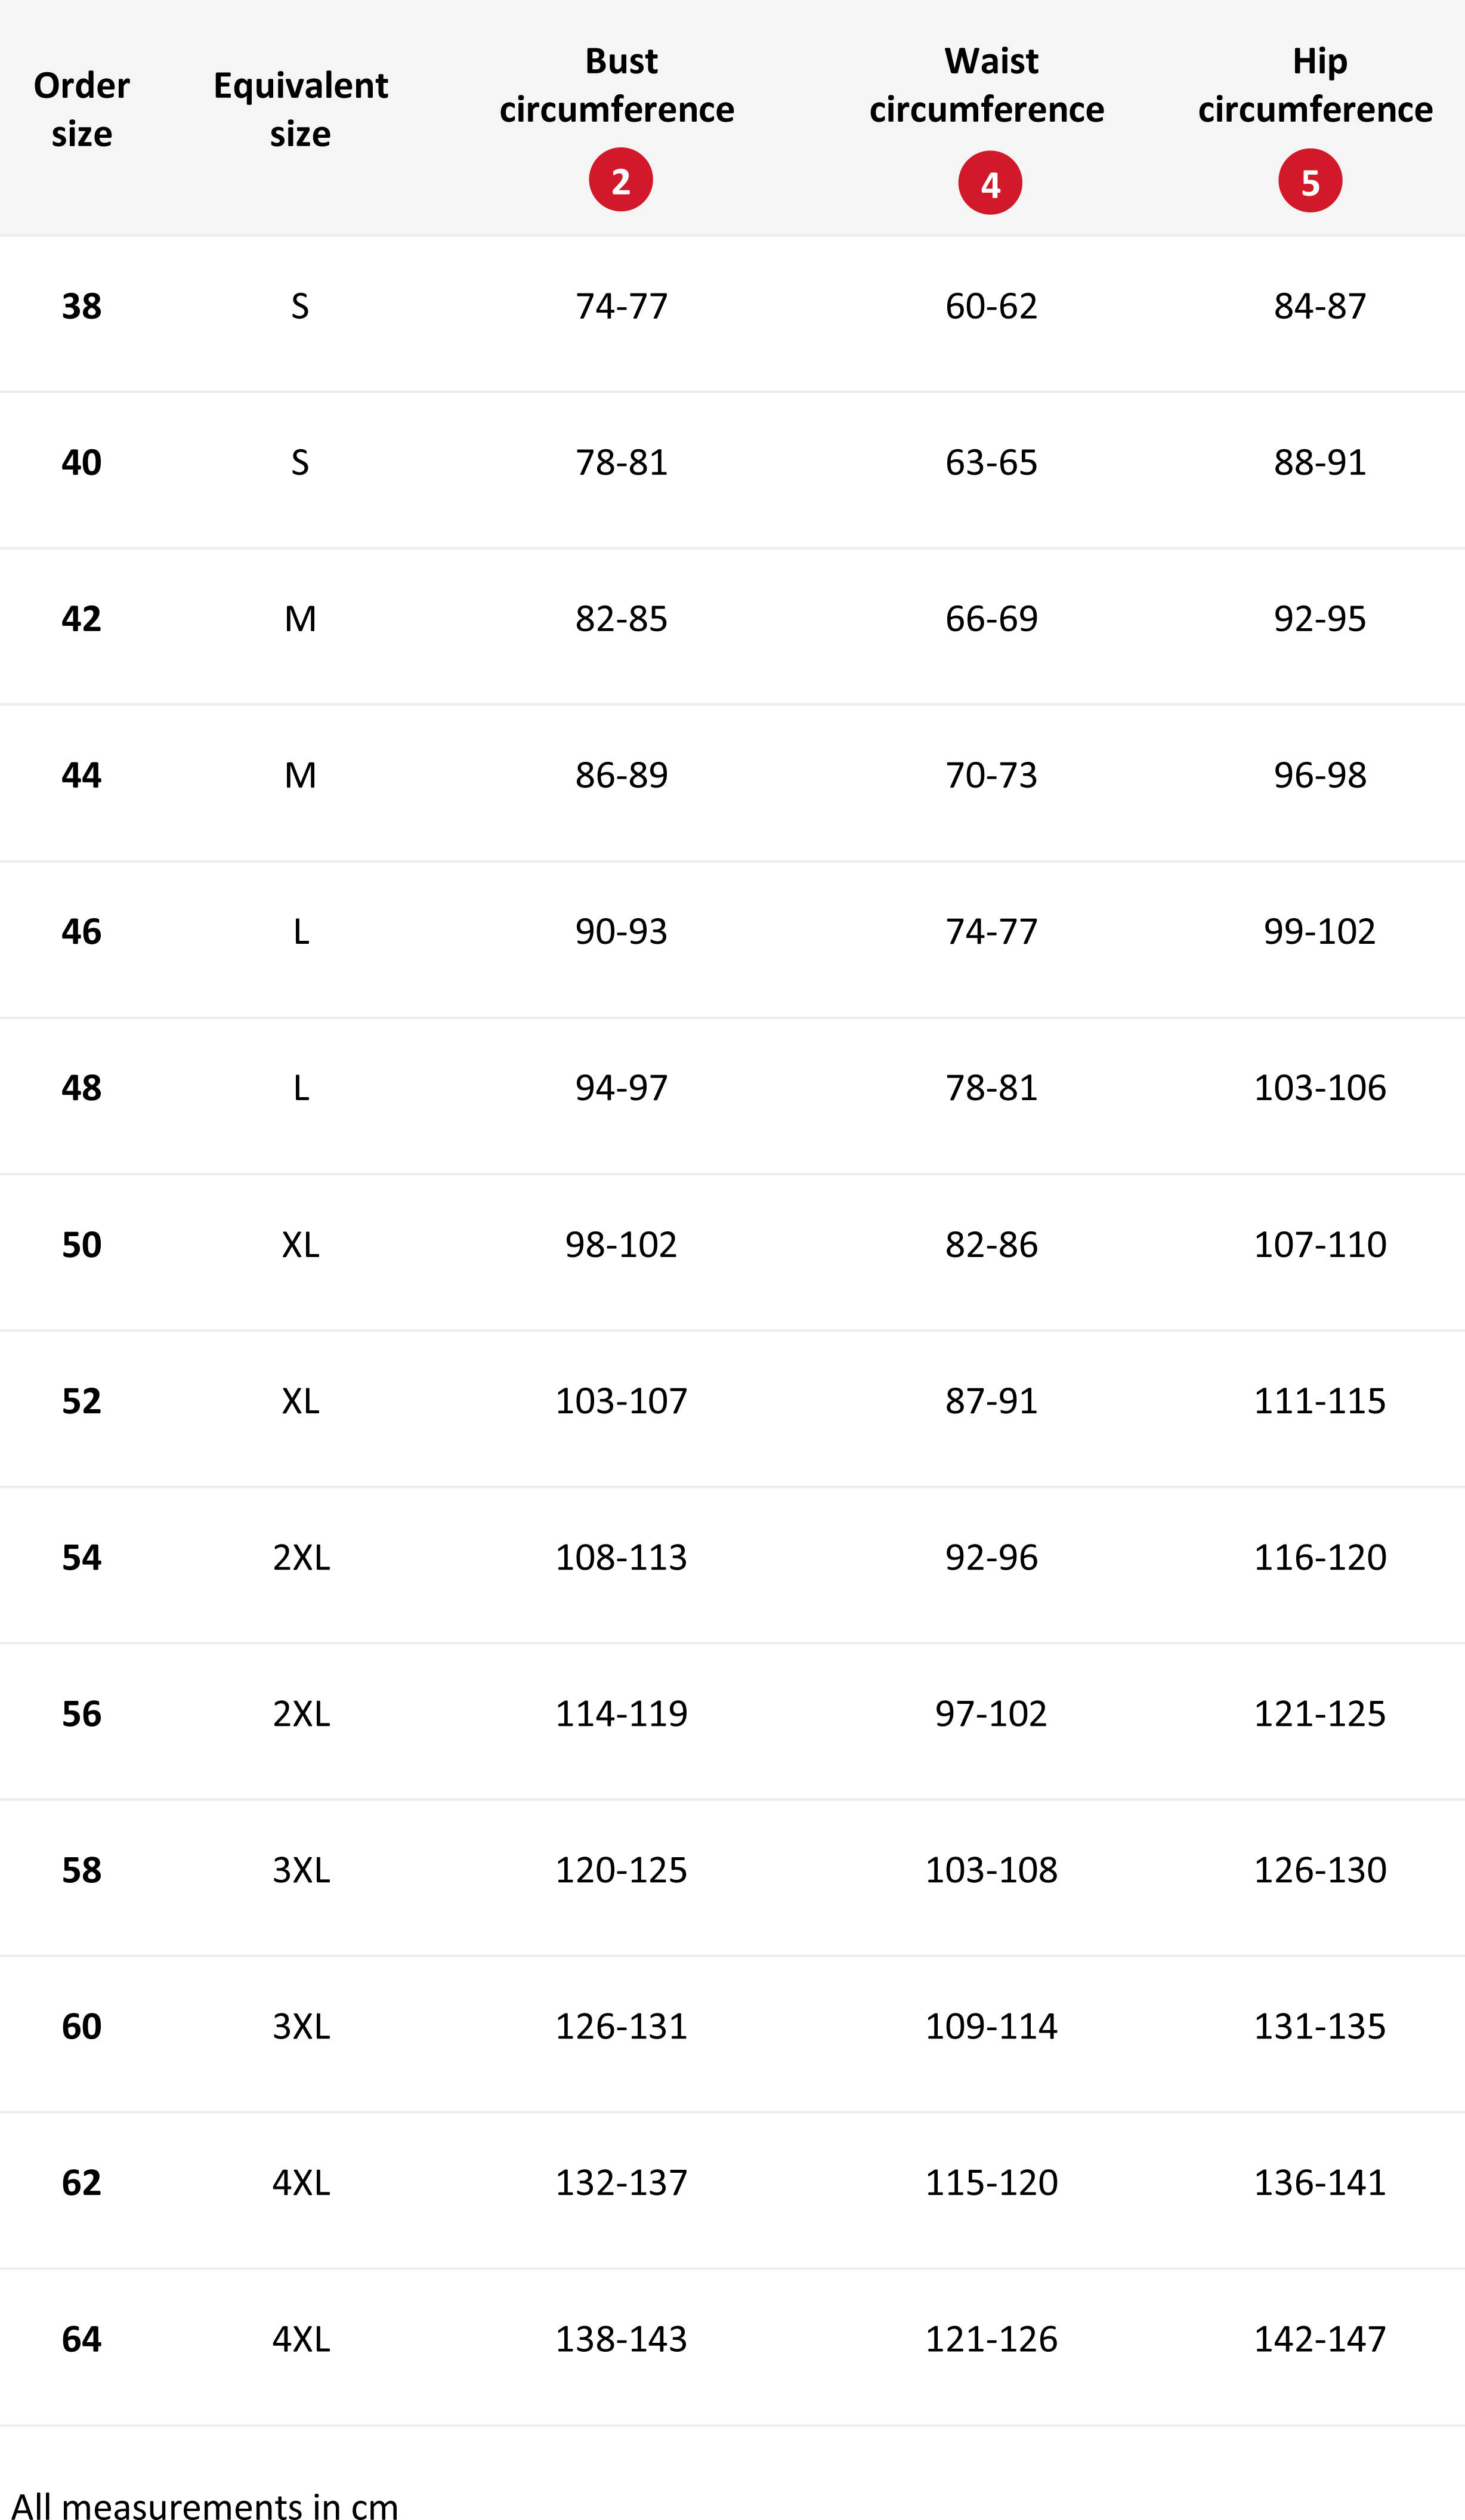Select equivalent size 4XL in row 62
The image size is (1465, 2520).
click(x=301, y=2183)
